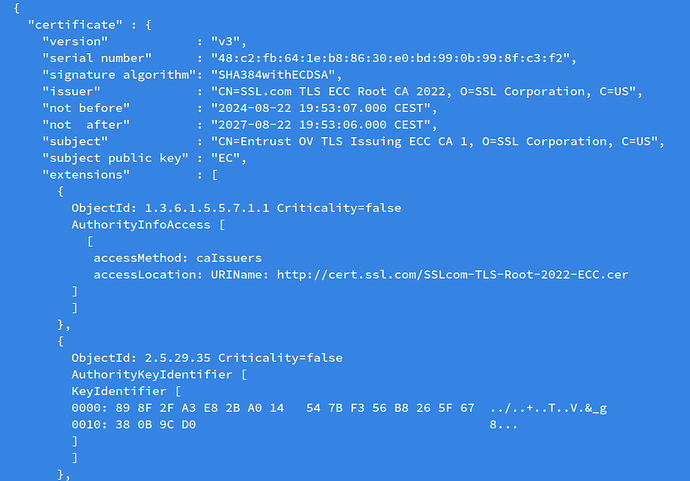Click the certificate serial number value

coord(391,58)
